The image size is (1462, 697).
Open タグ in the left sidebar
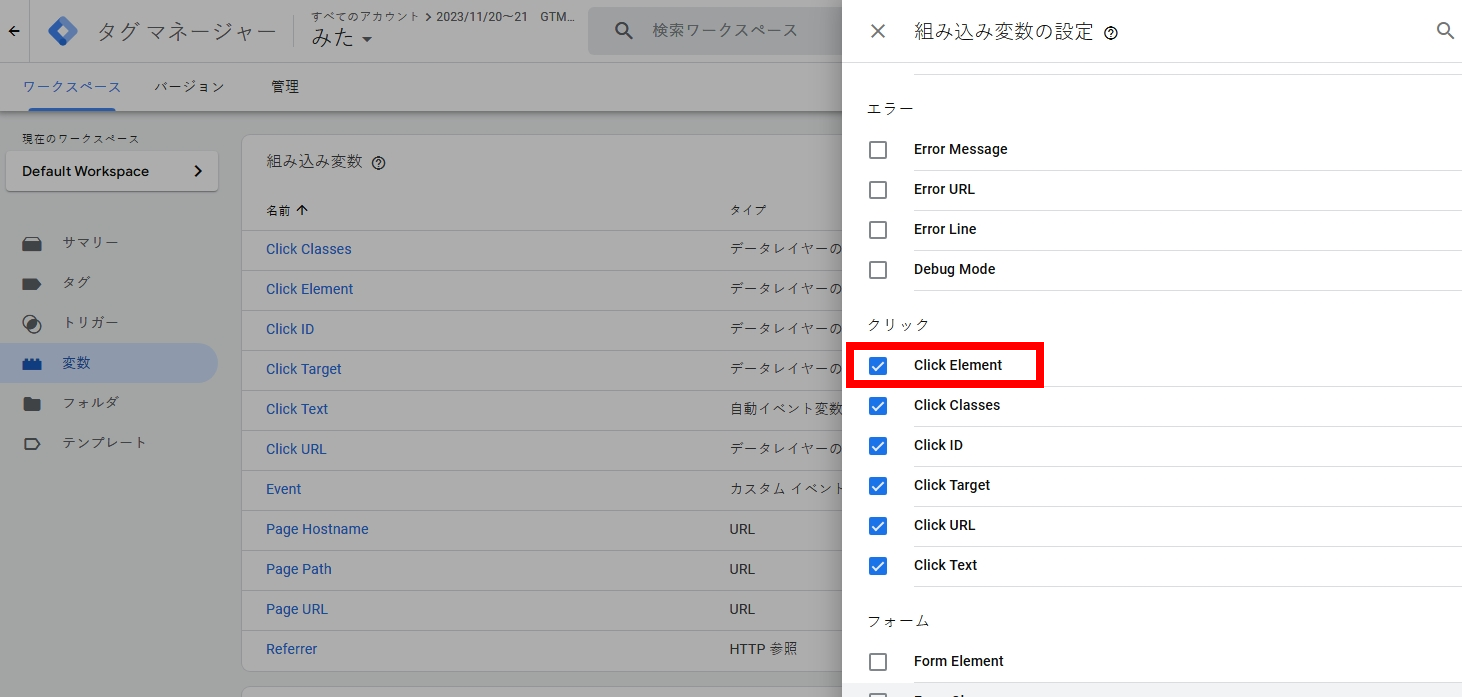click(x=76, y=283)
